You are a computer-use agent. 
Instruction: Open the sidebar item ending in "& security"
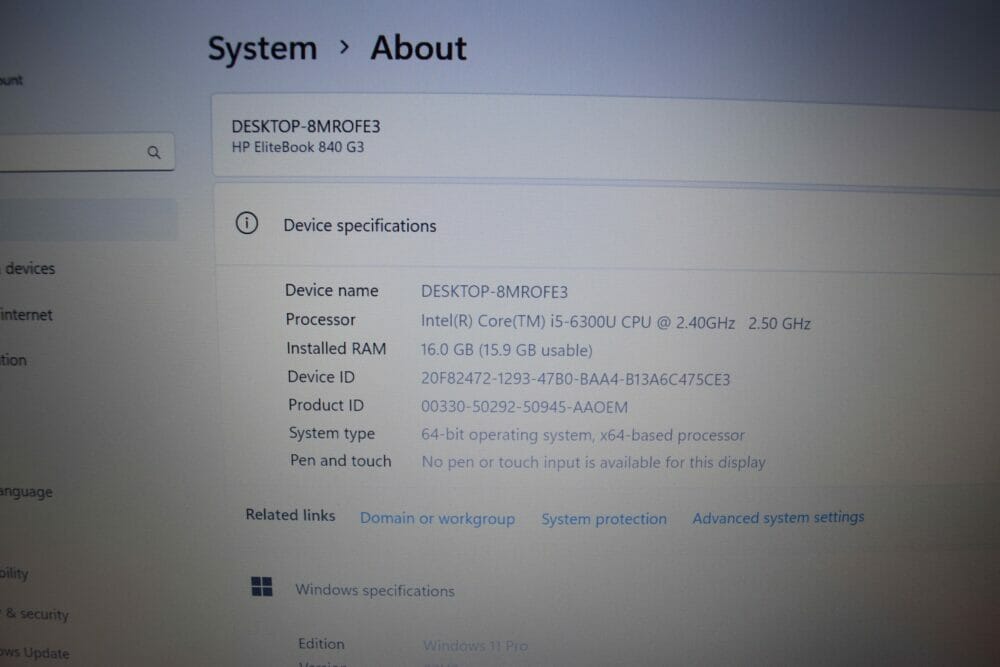pos(35,613)
